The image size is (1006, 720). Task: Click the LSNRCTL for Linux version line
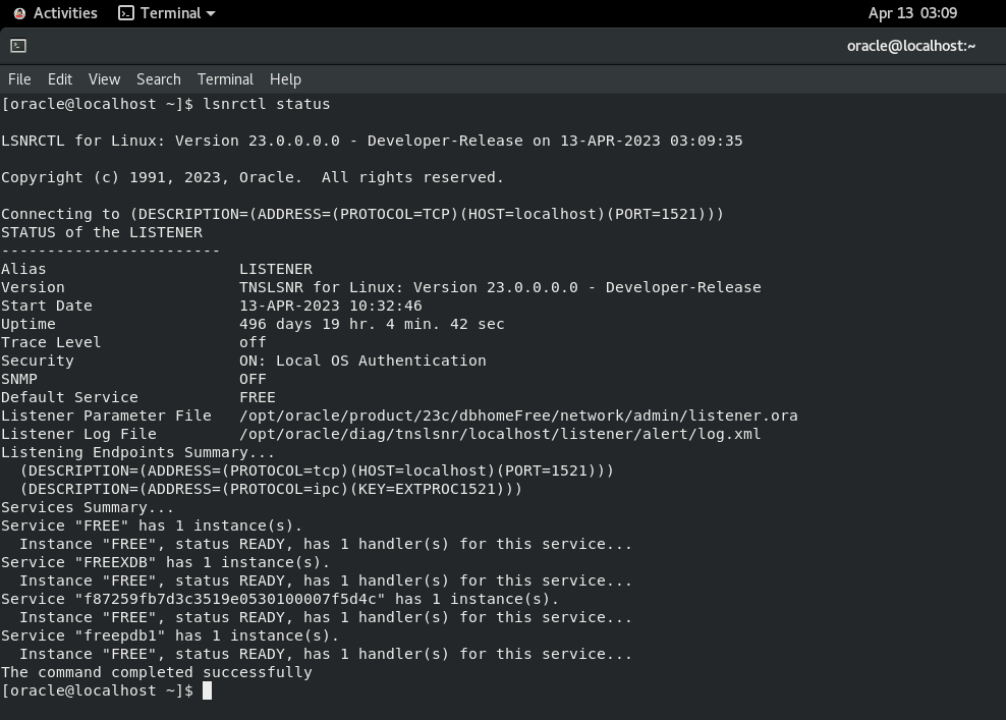pyautogui.click(x=371, y=141)
